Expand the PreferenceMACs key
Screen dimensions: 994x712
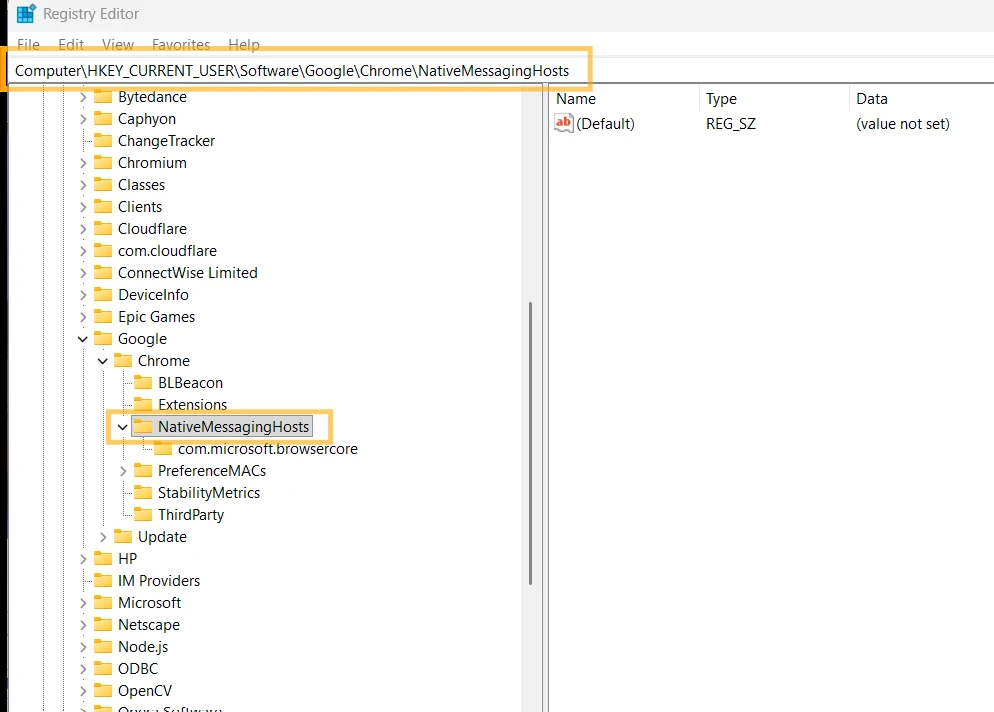click(x=123, y=471)
